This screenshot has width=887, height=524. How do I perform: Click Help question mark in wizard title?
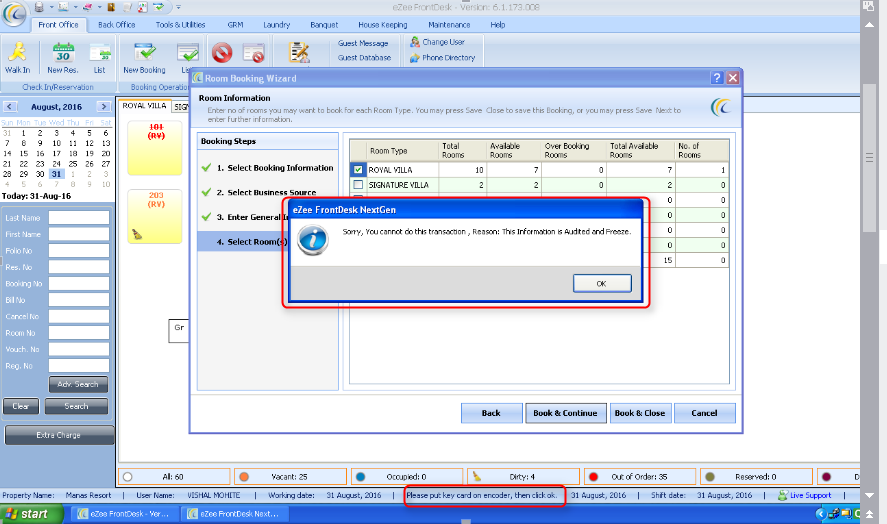coord(717,78)
